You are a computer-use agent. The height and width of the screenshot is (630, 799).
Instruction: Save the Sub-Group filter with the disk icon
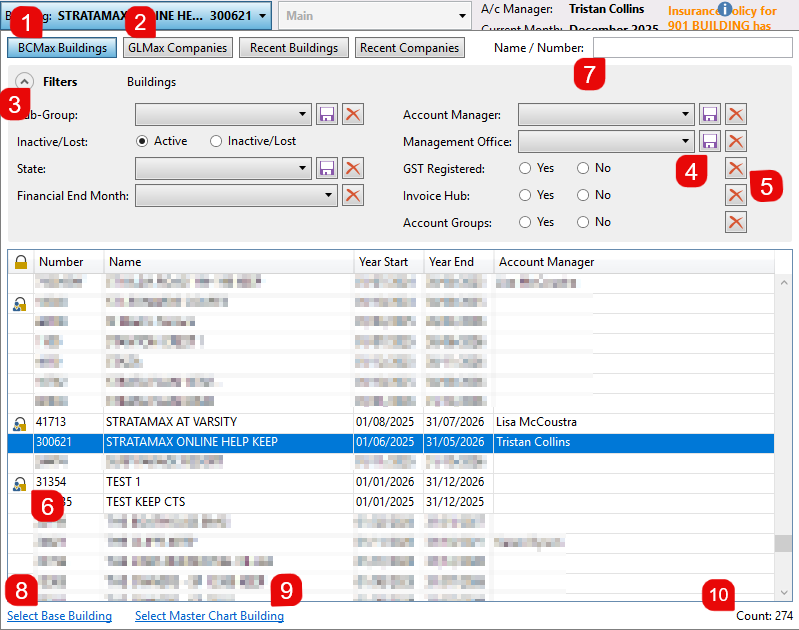(x=327, y=114)
